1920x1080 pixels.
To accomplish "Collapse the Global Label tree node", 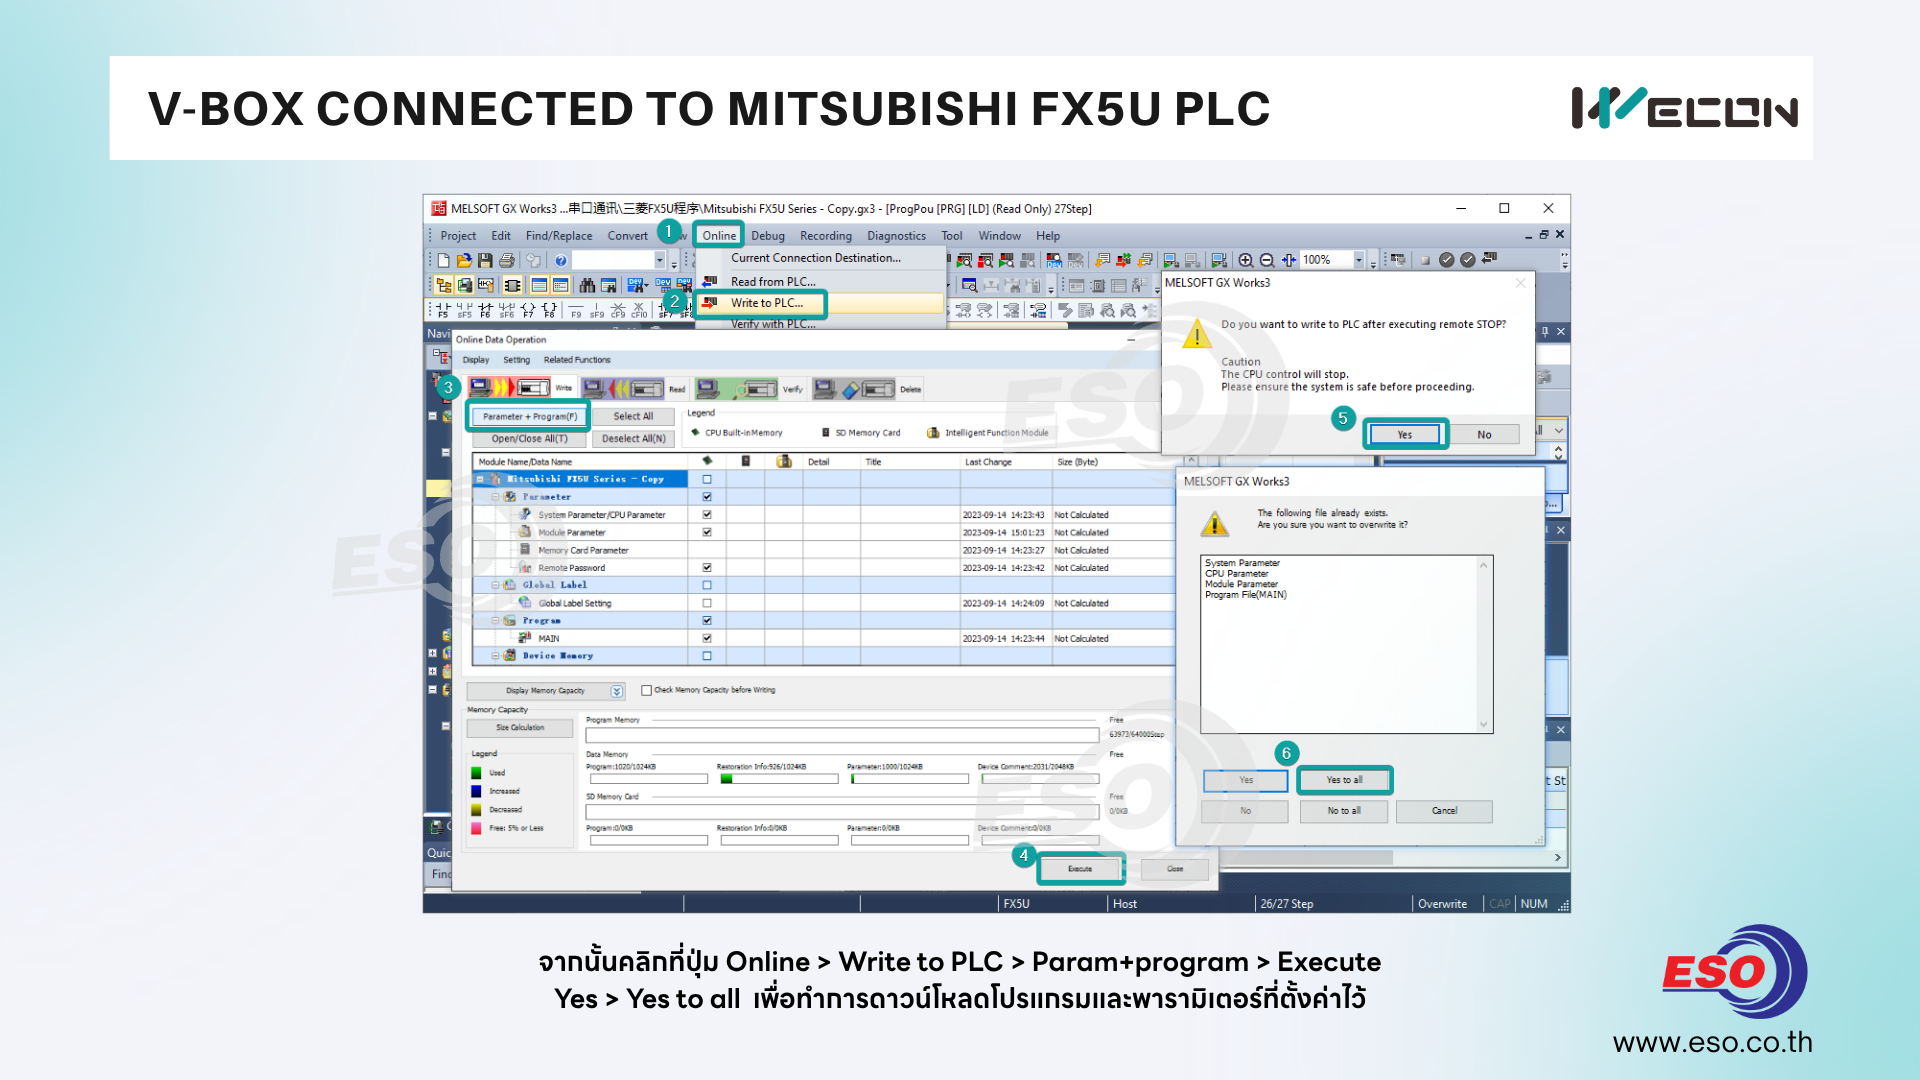I will click(x=495, y=585).
